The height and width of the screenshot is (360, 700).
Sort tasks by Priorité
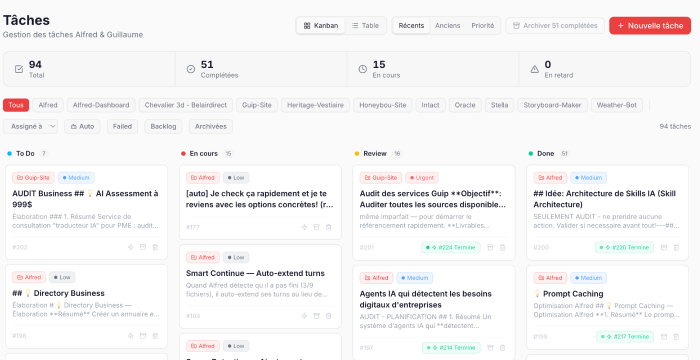(483, 25)
